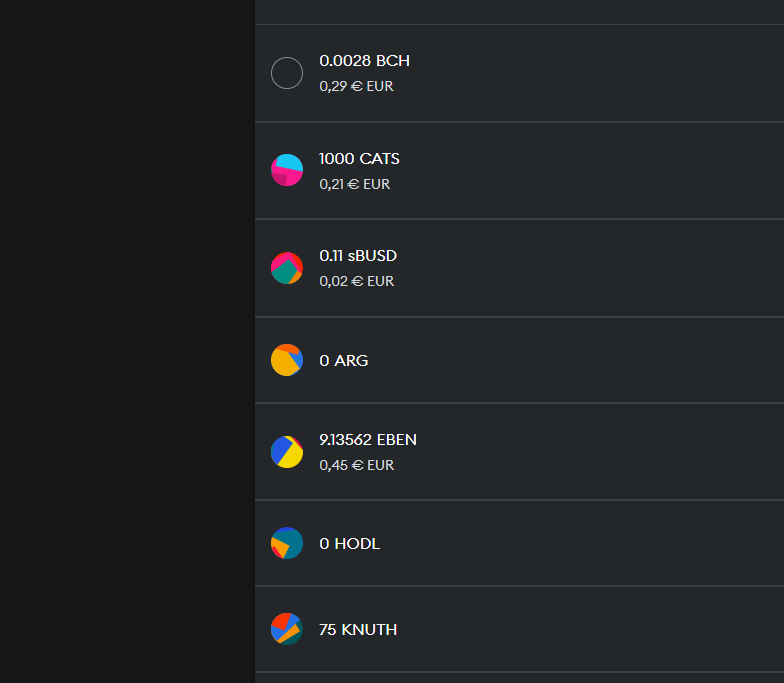This screenshot has width=784, height=683.
Task: Click the empty circle icon for BCH
Action: [x=286, y=73]
